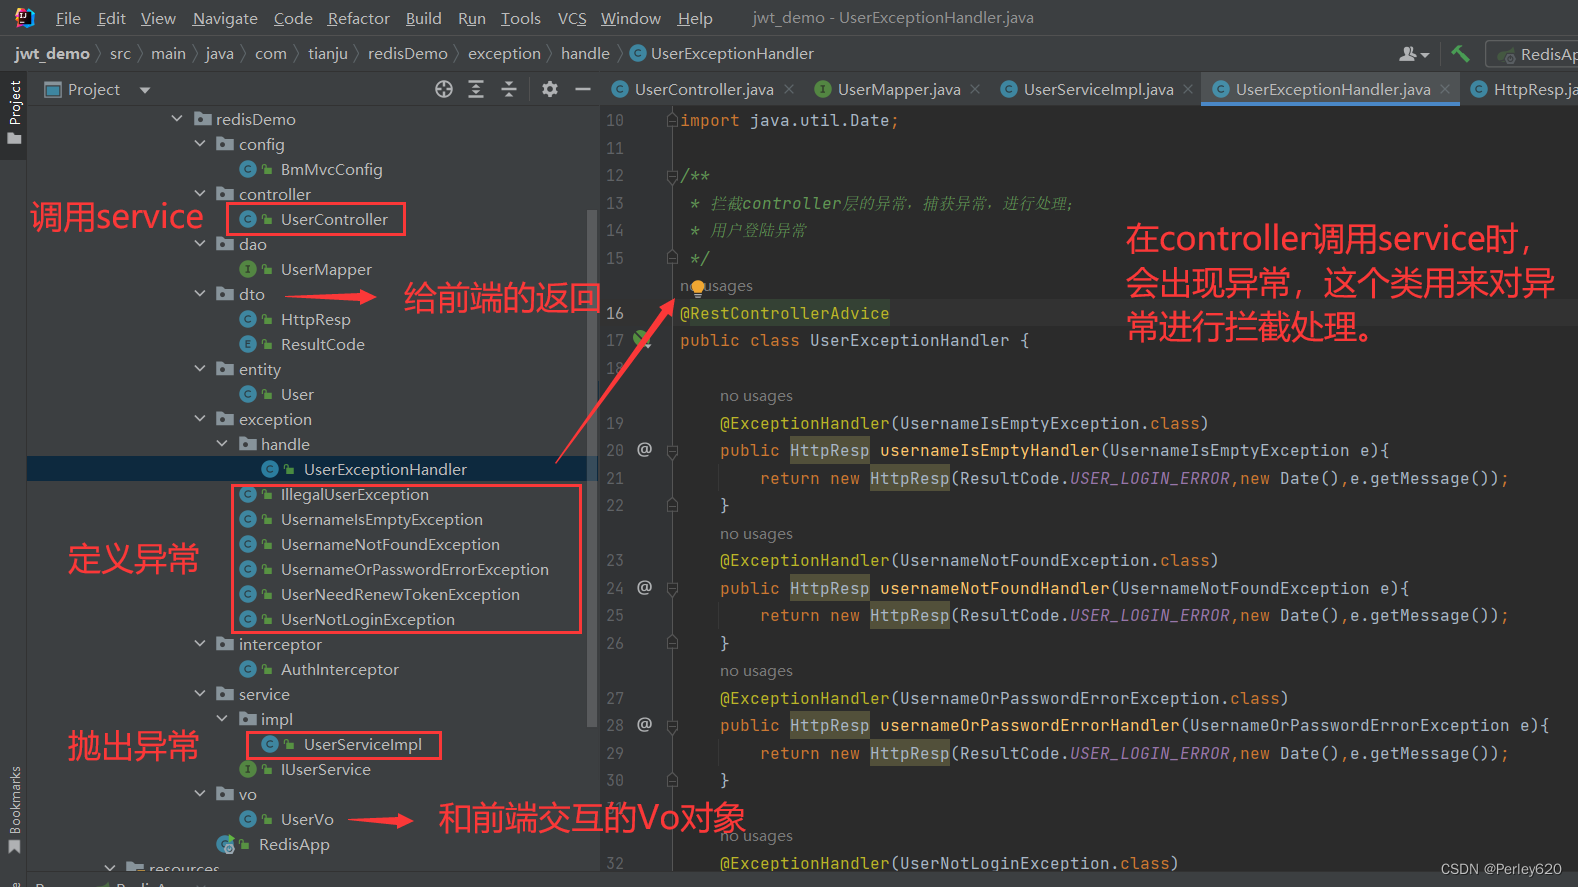The height and width of the screenshot is (887, 1578).
Task: Open the Build menu
Action: (x=423, y=18)
